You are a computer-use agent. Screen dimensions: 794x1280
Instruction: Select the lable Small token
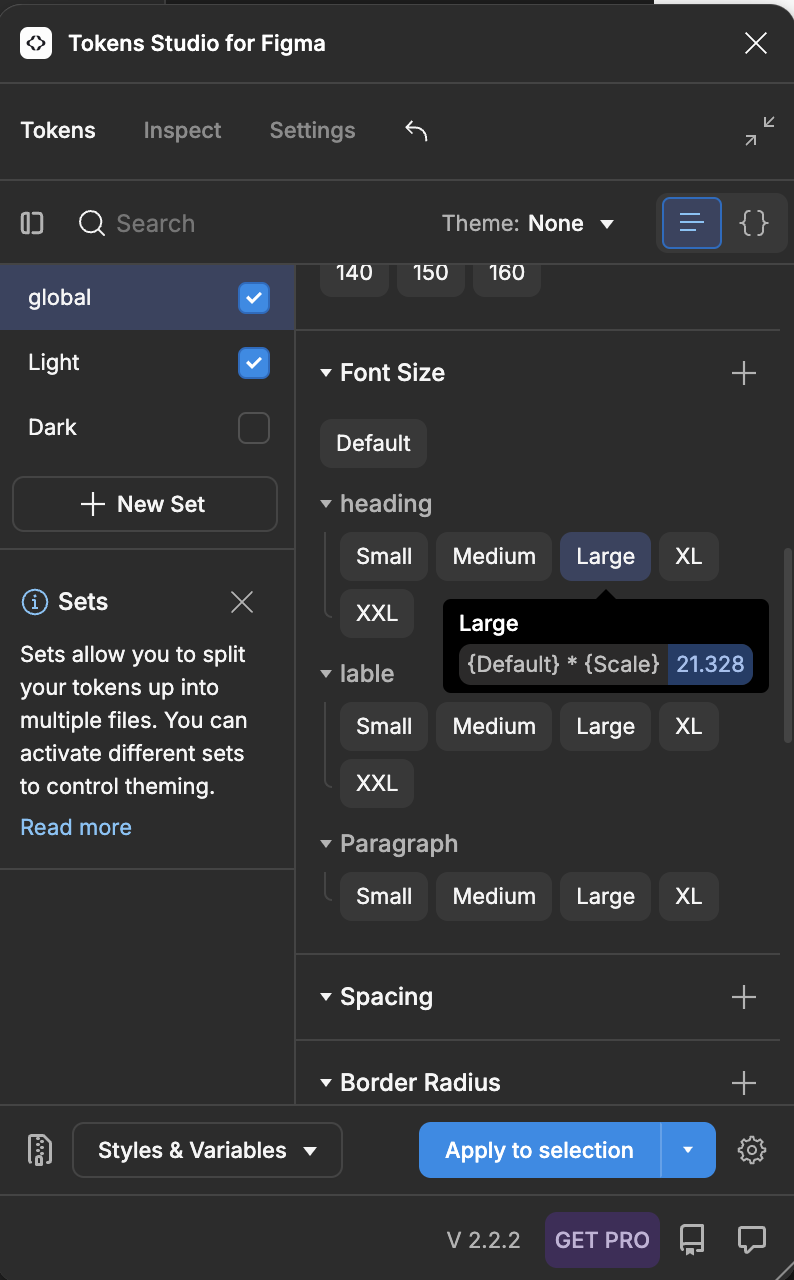384,726
